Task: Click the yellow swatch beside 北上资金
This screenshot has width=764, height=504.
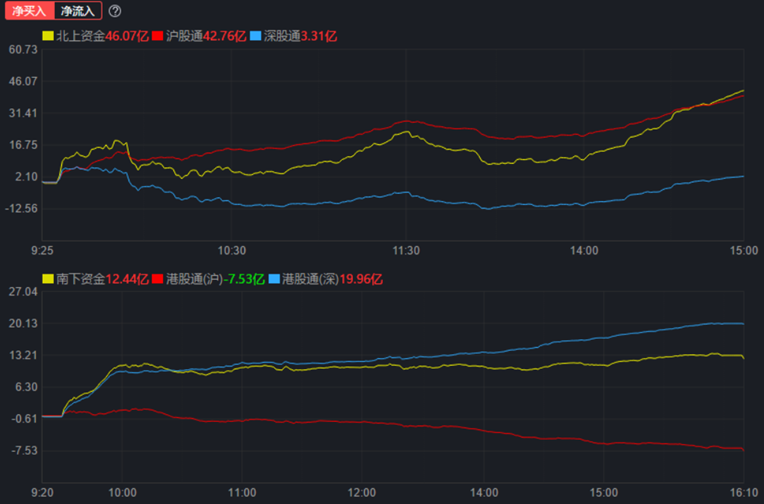Action: coord(47,36)
